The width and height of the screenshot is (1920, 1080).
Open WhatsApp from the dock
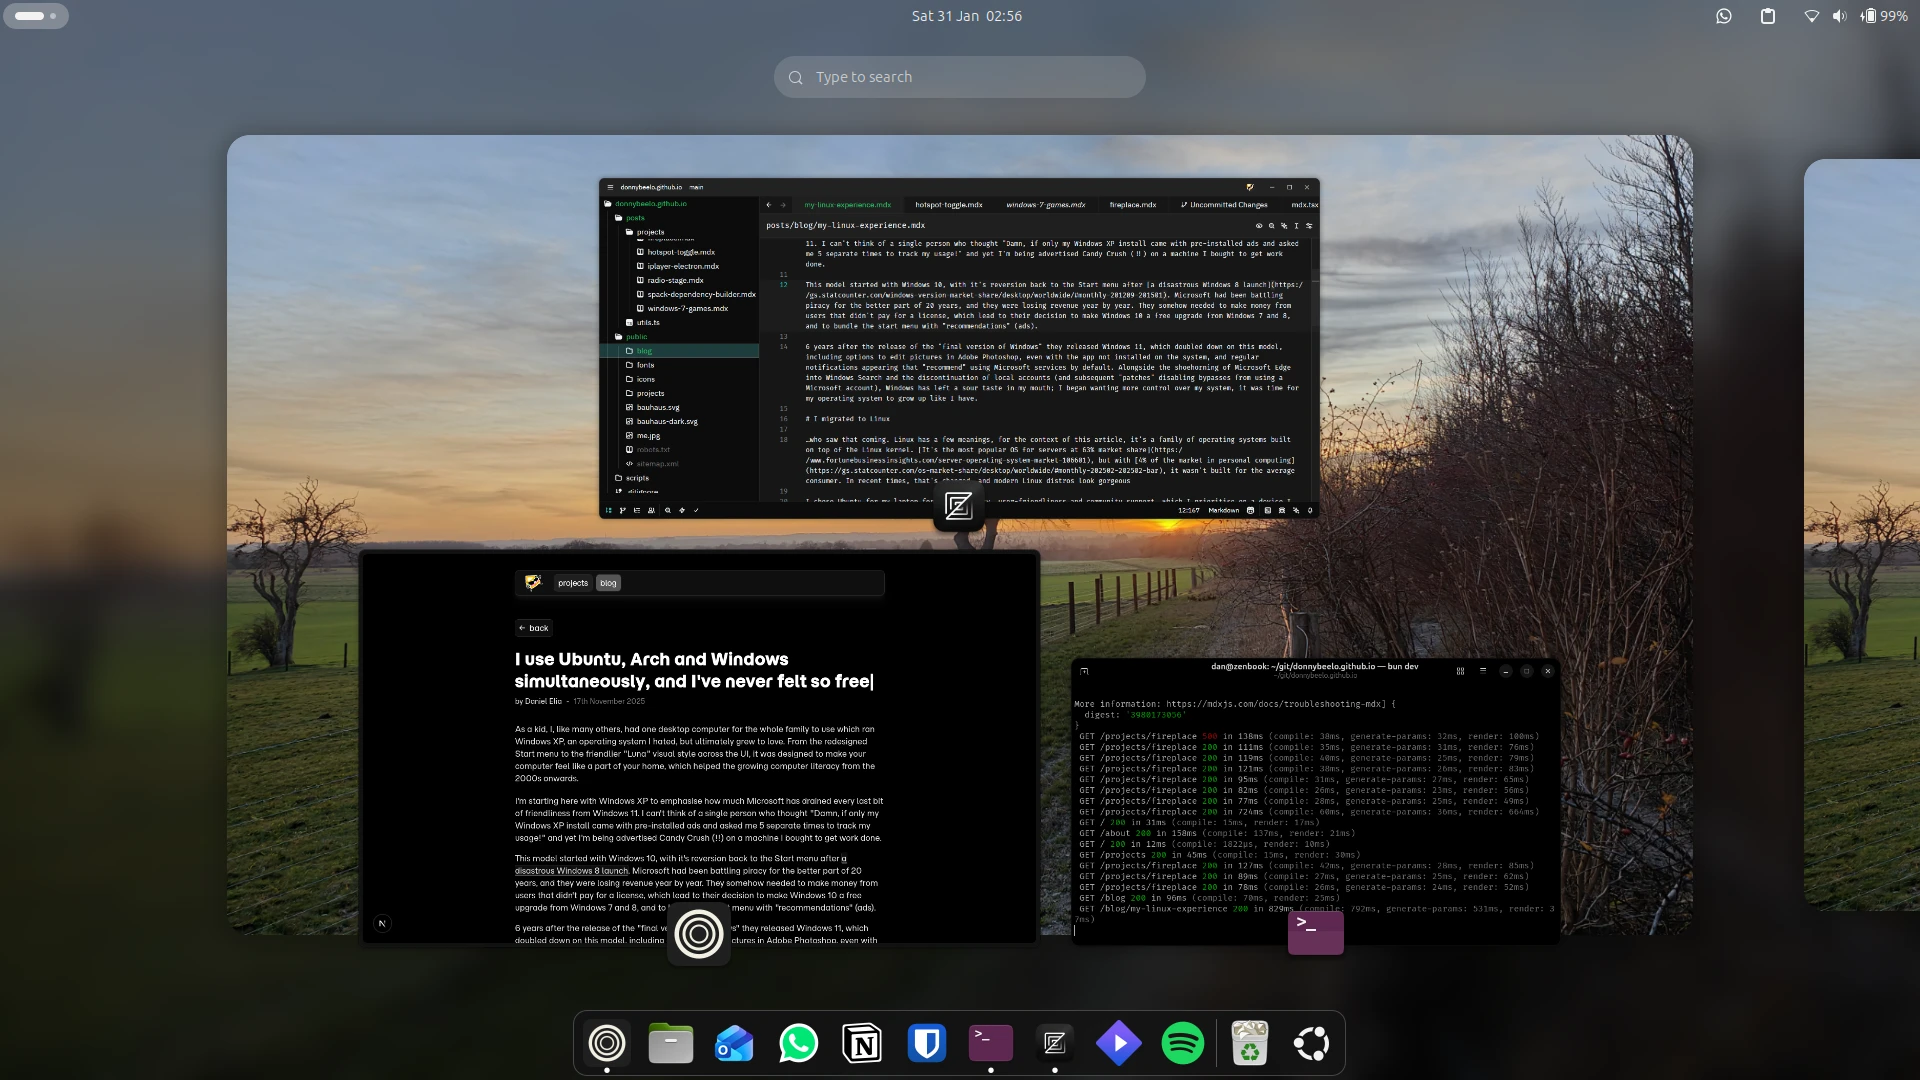point(798,1044)
